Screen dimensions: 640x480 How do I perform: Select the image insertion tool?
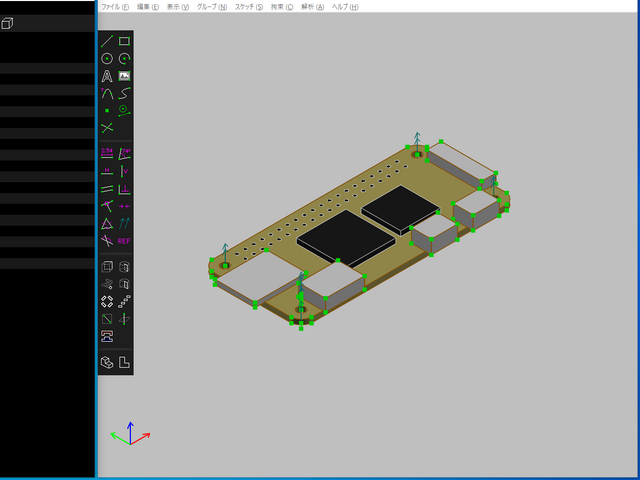coord(124,76)
